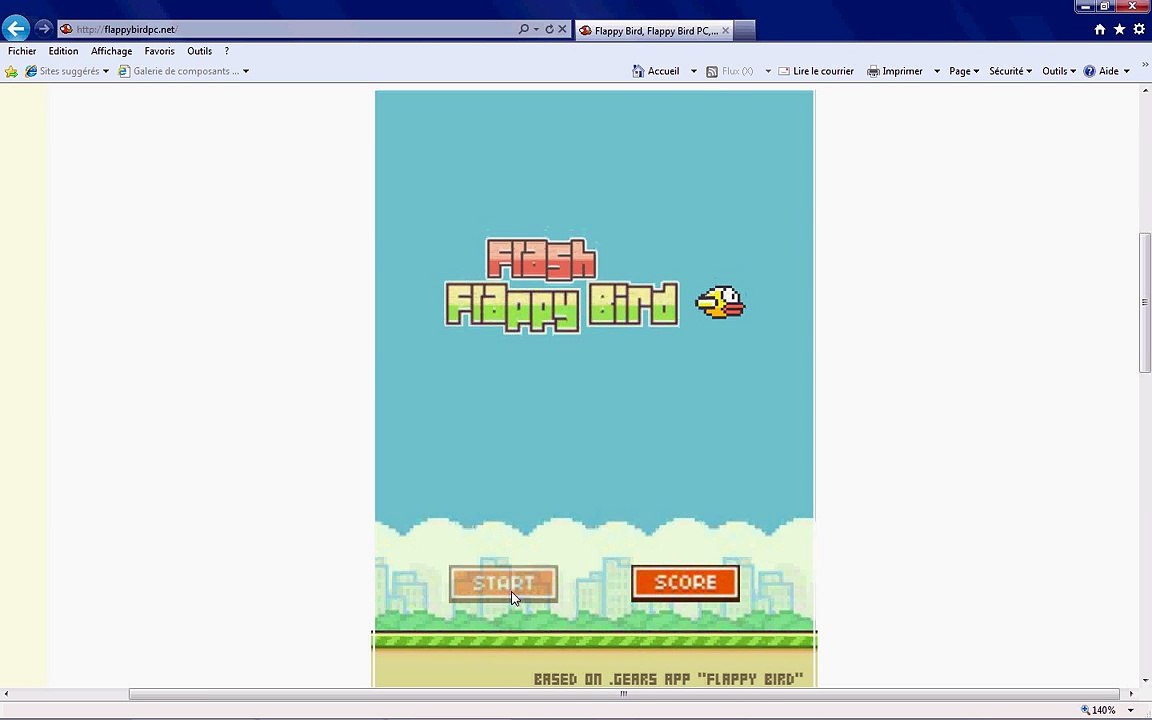1152x720 pixels.
Task: Click the vertical scrollbar thumb
Action: [1145, 302]
